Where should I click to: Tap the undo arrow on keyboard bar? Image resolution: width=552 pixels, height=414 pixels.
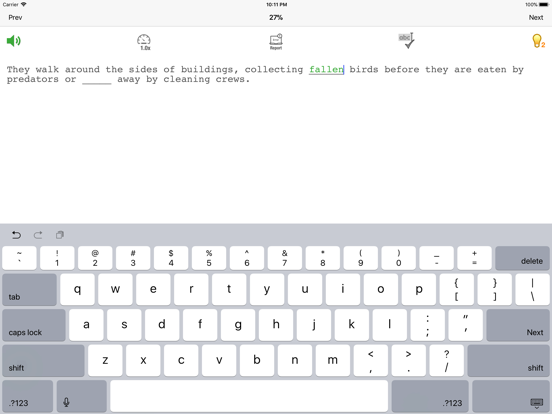[x=16, y=235]
